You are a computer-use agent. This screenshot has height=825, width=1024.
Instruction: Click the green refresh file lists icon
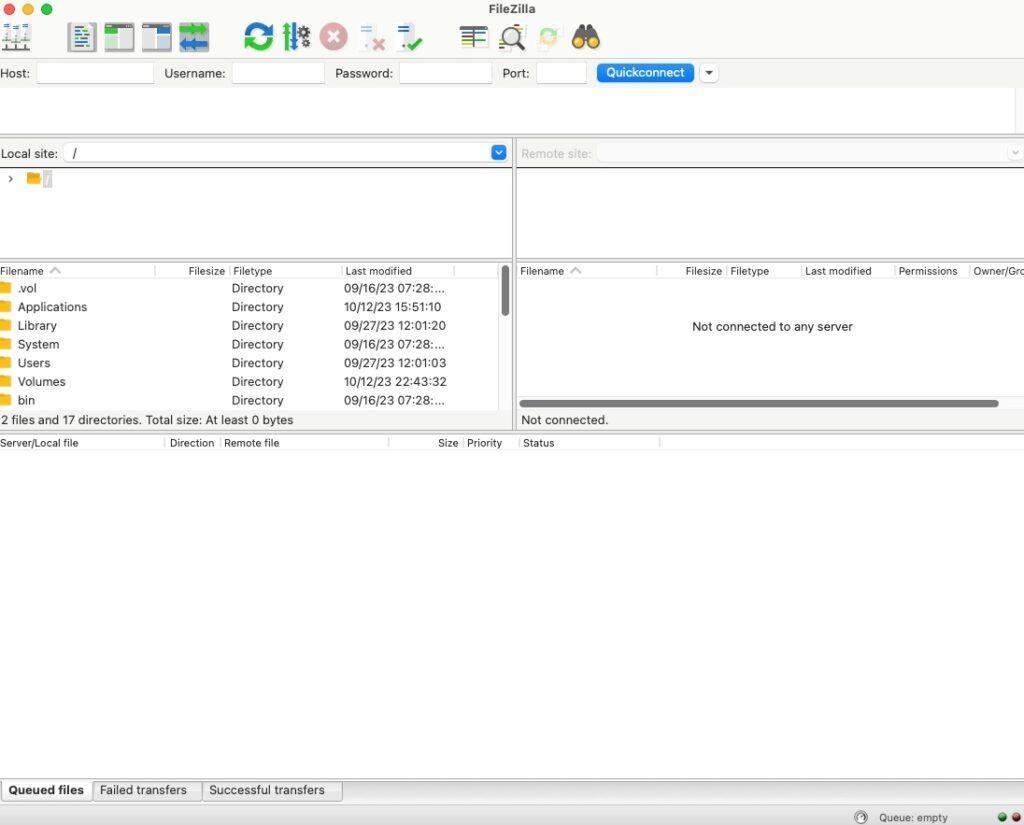click(x=259, y=37)
